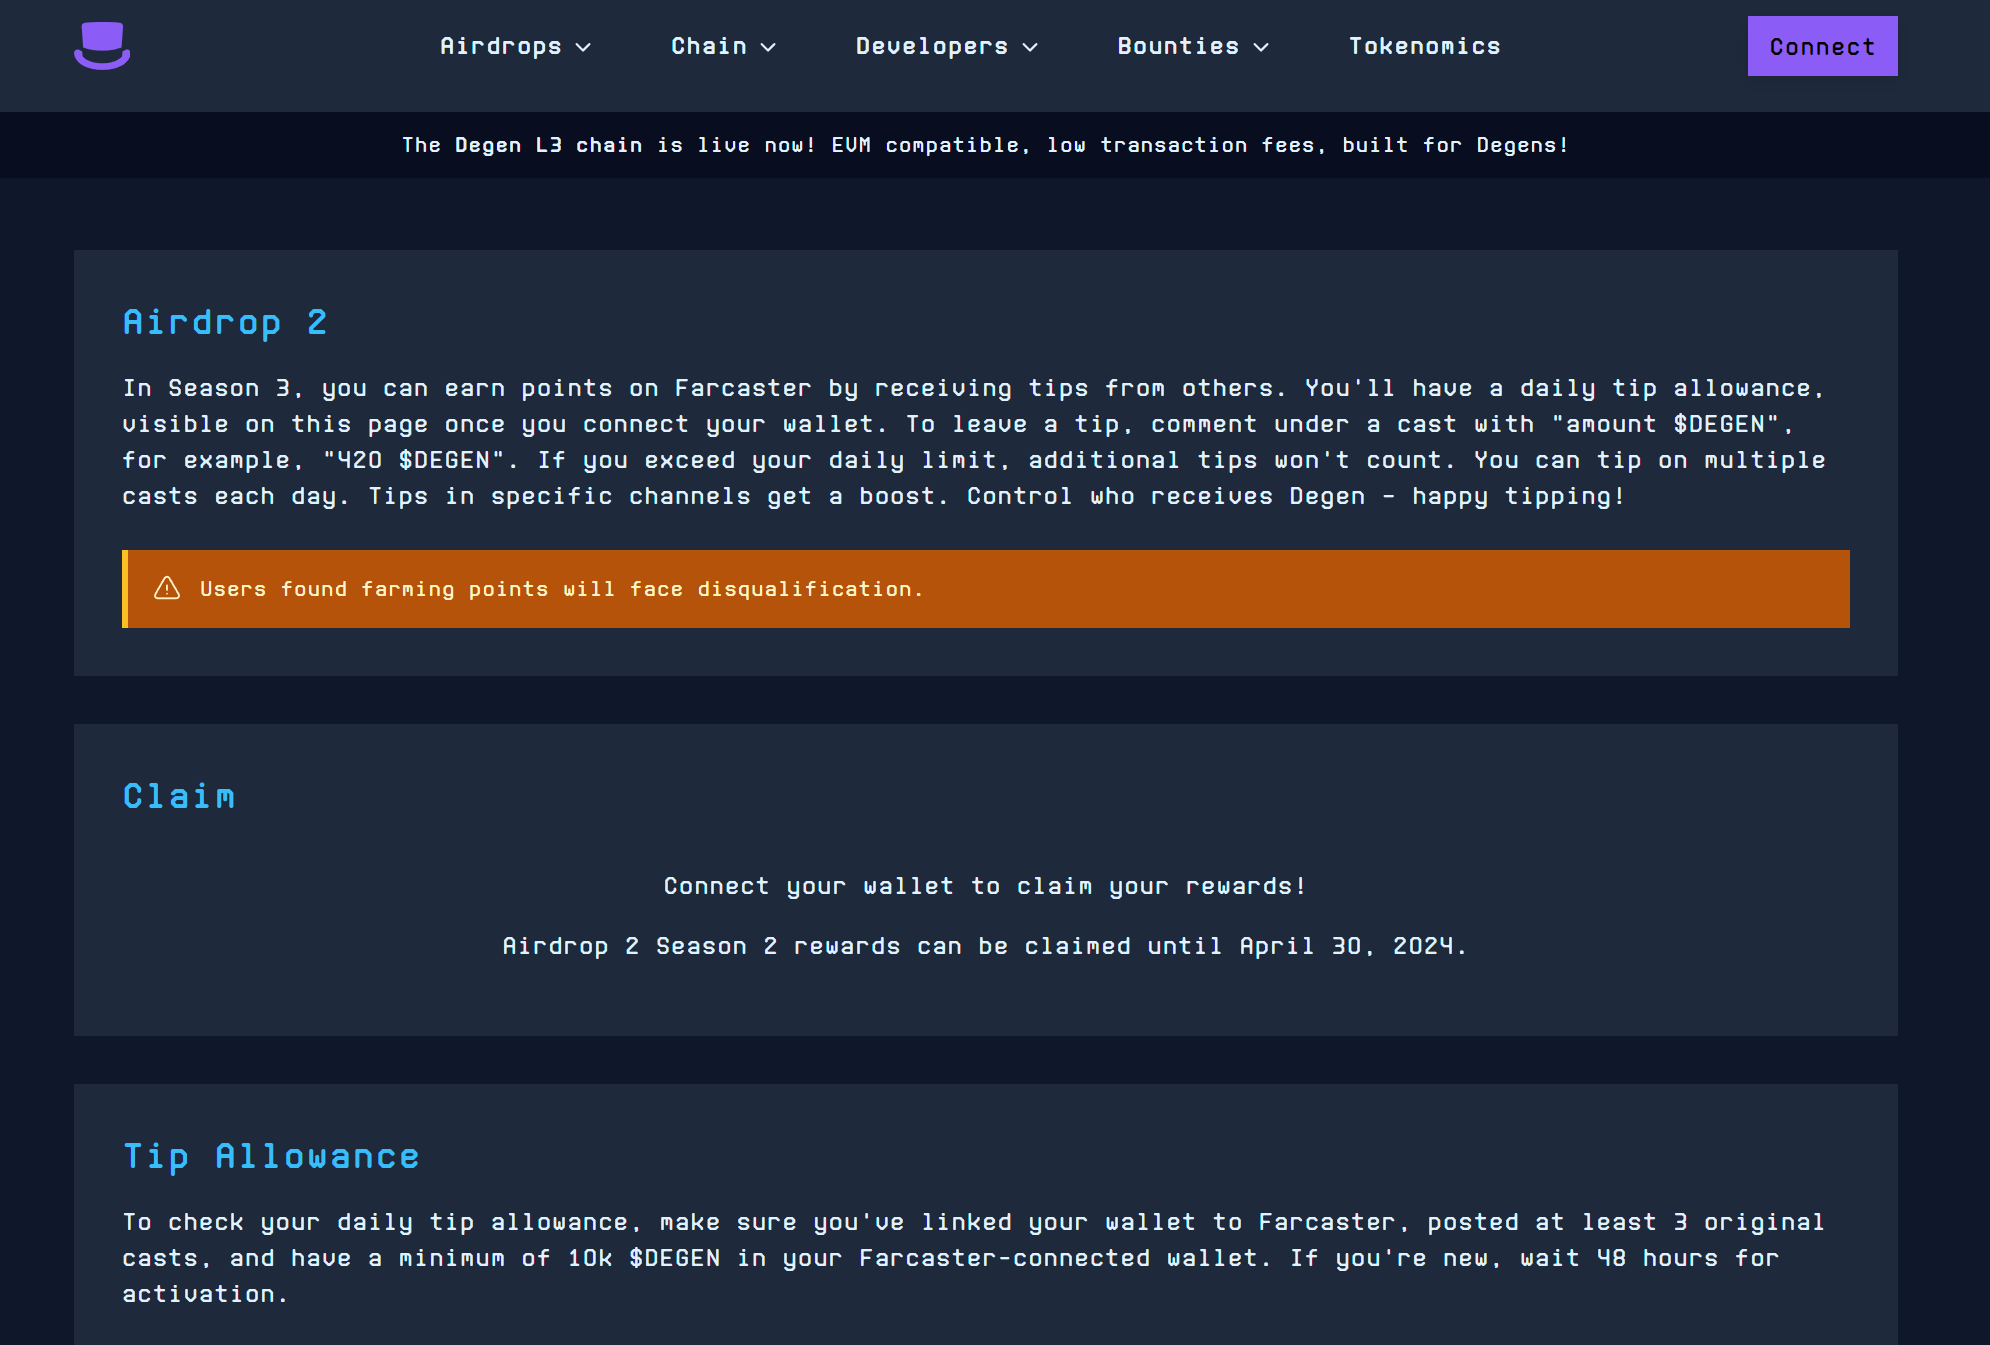Screen dimensions: 1990x1345
Task: Click the purple top hat logo
Action: pos(102,46)
